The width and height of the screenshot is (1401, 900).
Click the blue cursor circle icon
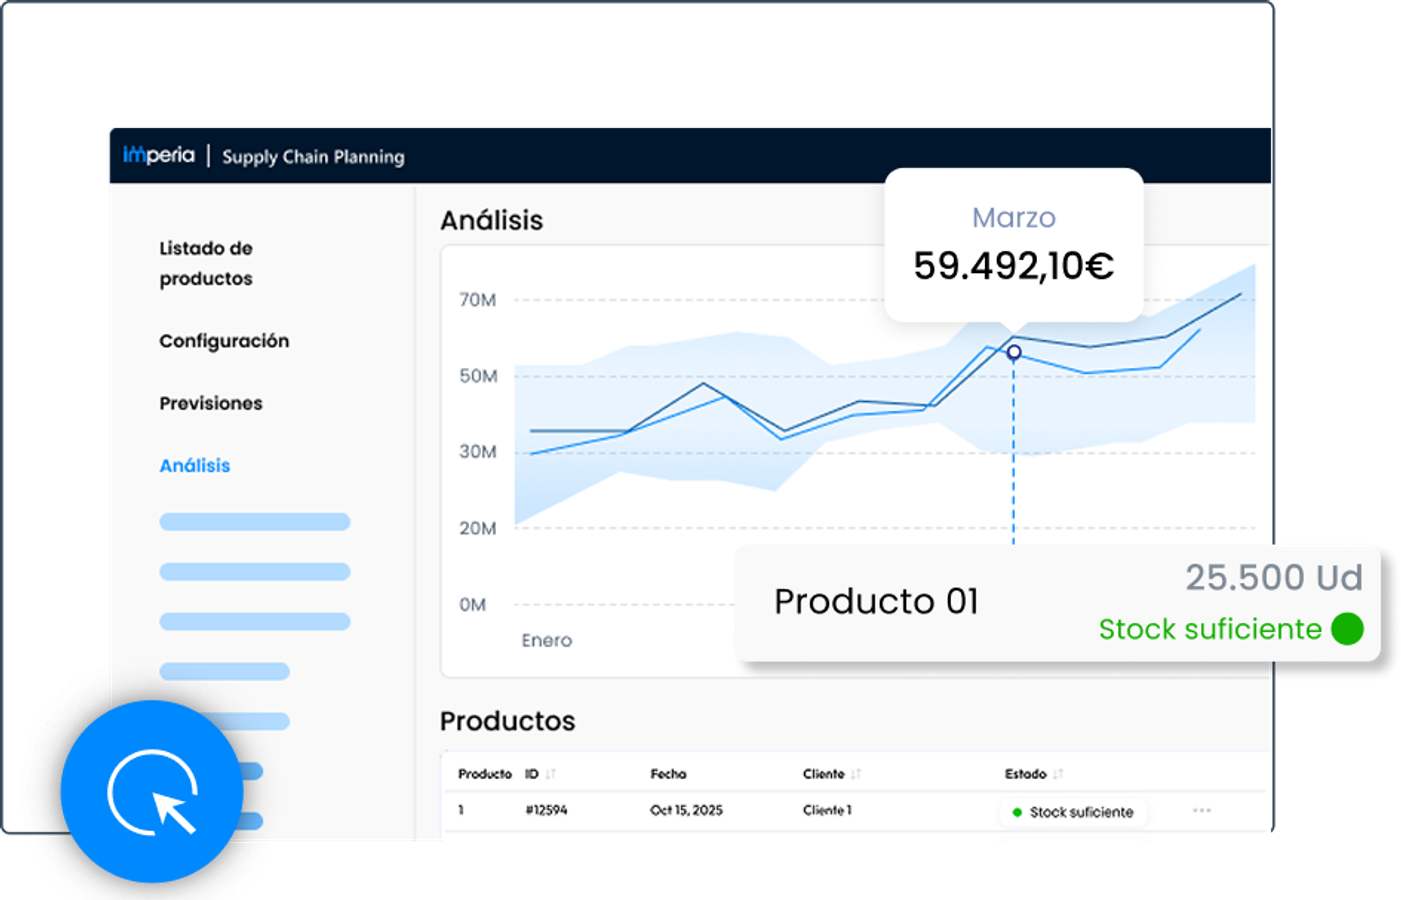152,792
